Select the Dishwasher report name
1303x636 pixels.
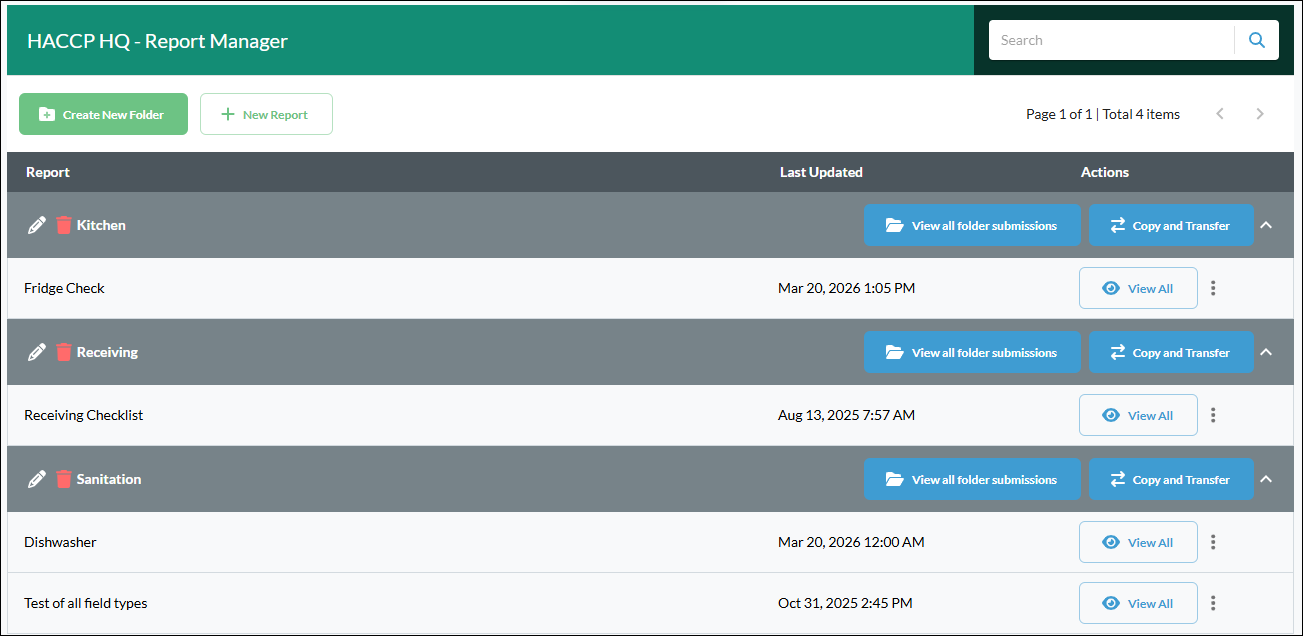60,542
